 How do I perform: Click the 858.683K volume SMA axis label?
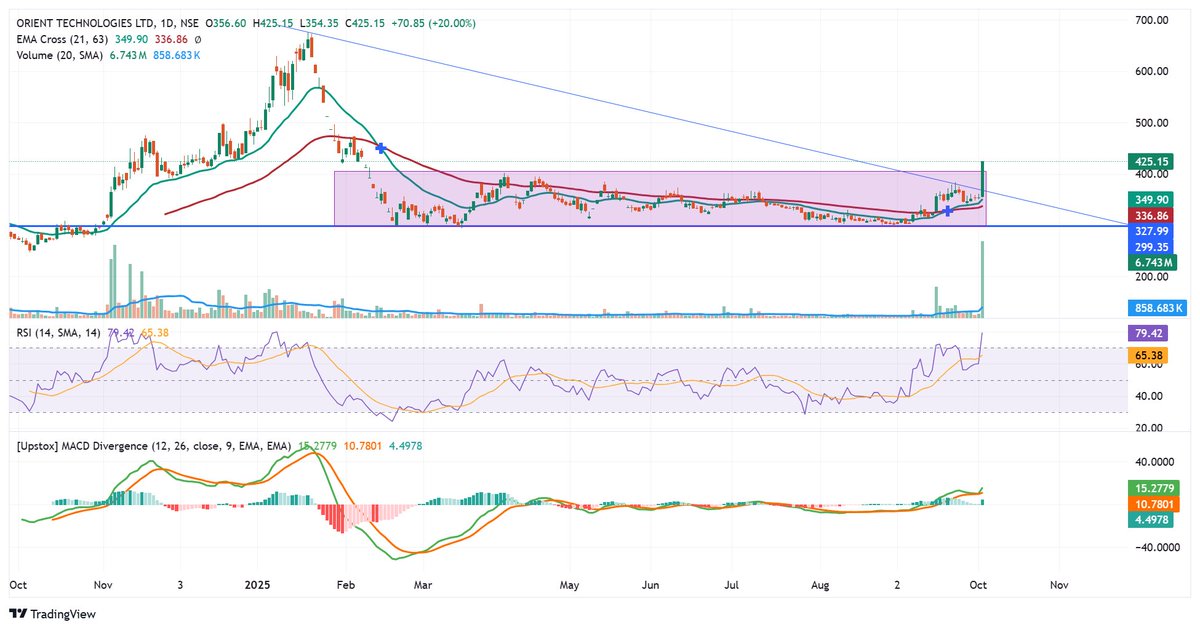coord(1156,309)
